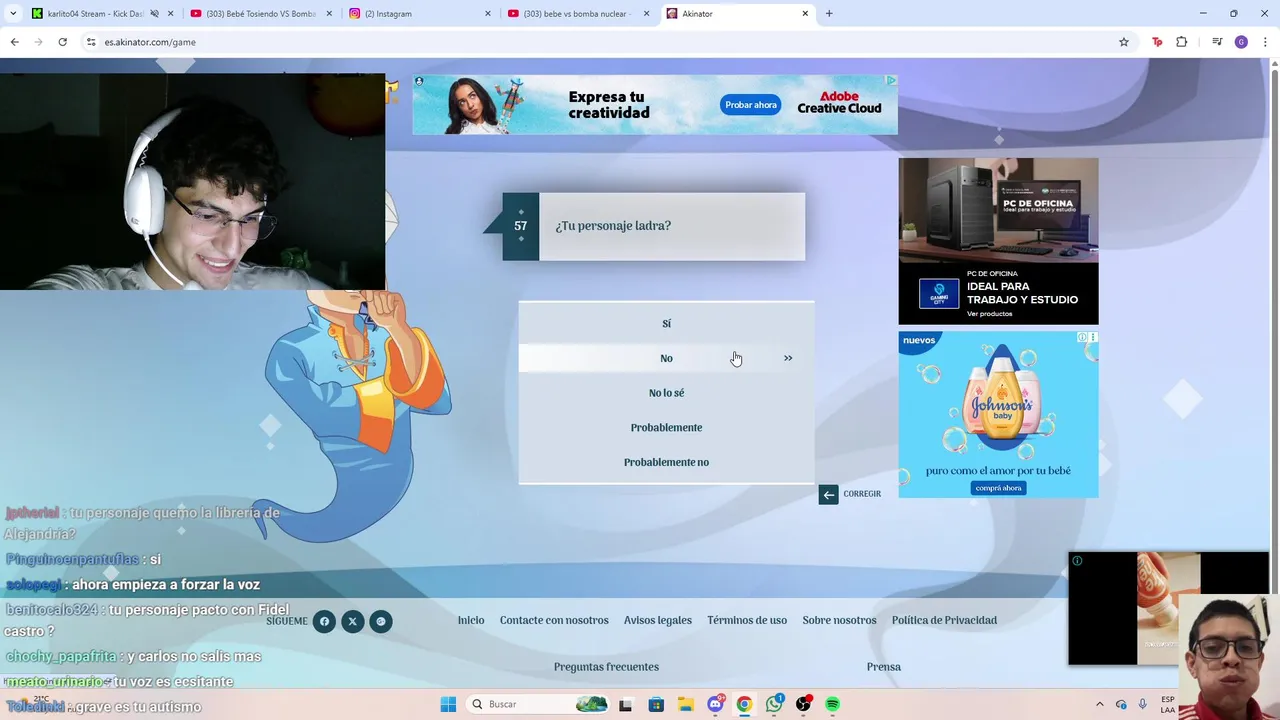The height and width of the screenshot is (720, 1280).
Task: Open "Términos de uso" link
Action: coord(747,620)
